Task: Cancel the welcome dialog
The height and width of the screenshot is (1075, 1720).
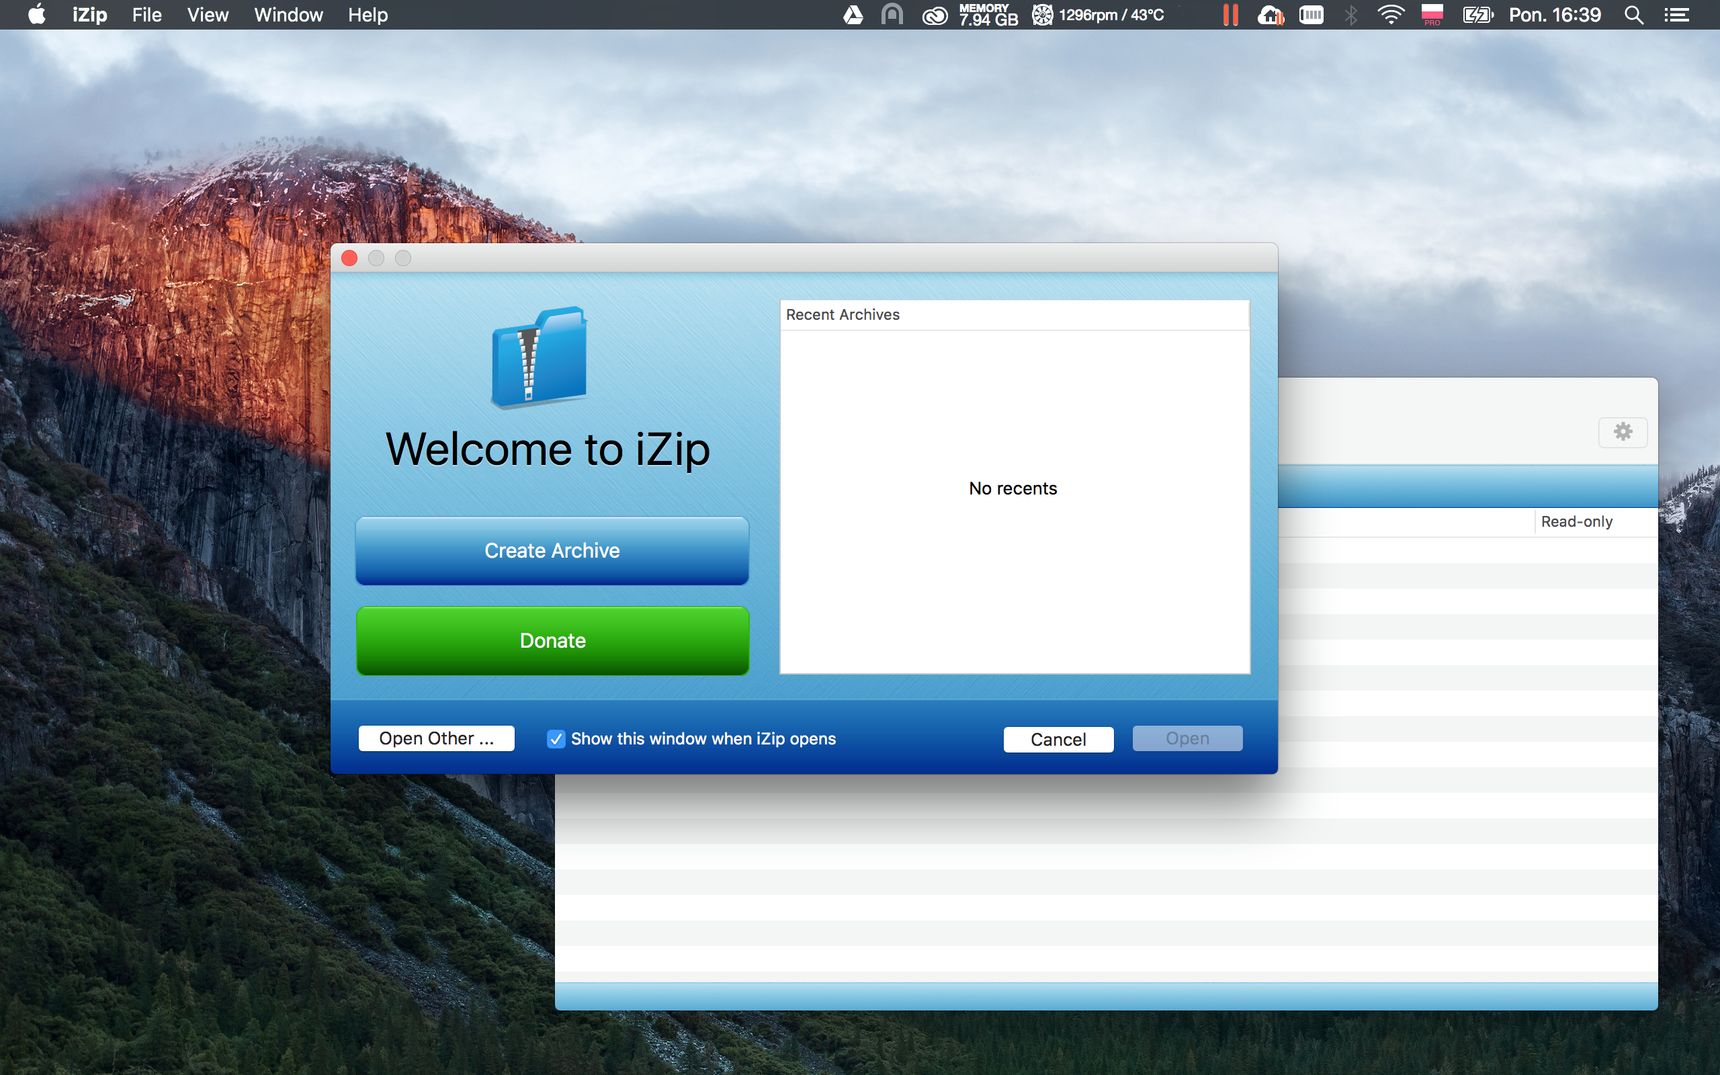Action: tap(1058, 739)
